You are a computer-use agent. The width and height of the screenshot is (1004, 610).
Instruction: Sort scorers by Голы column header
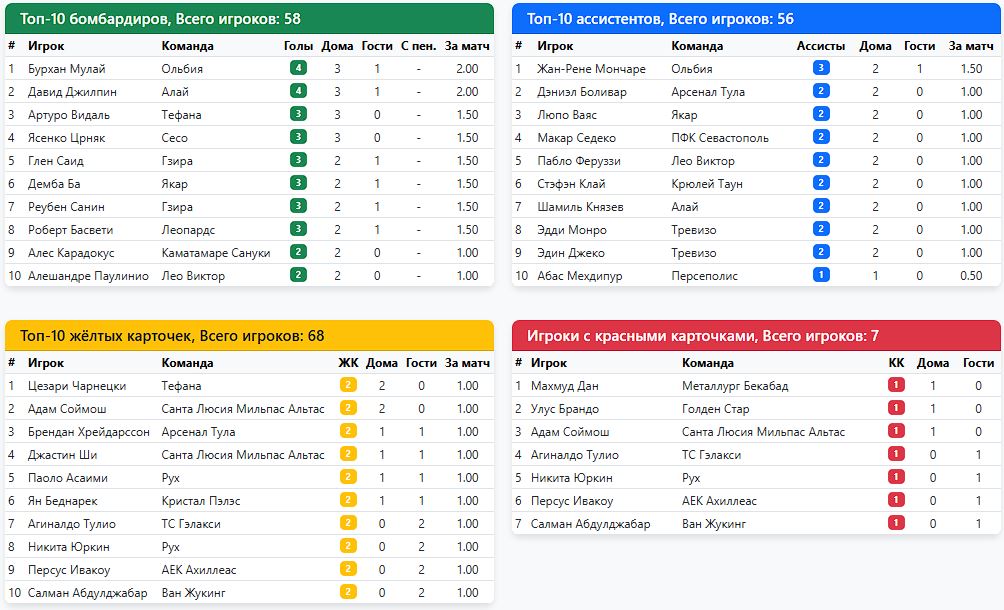(298, 45)
